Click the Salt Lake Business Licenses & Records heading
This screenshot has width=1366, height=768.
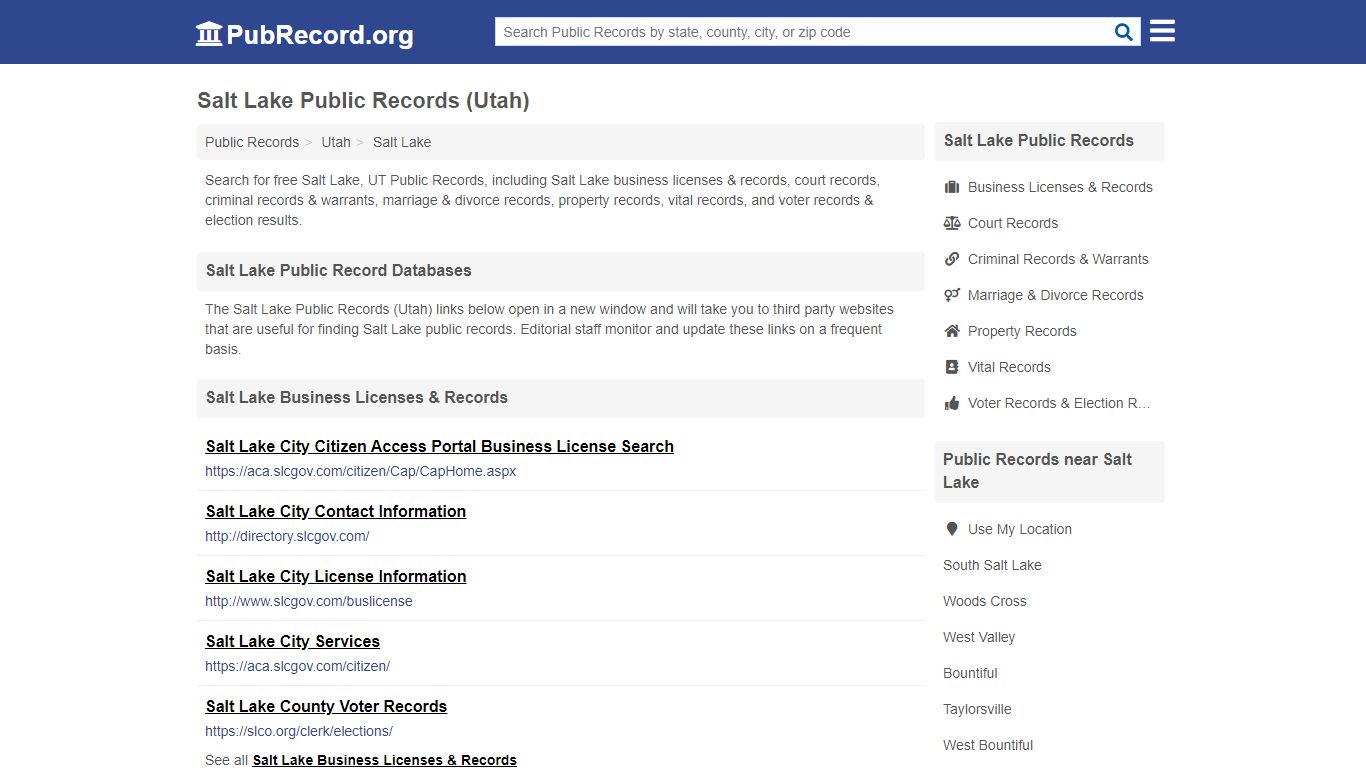point(357,397)
